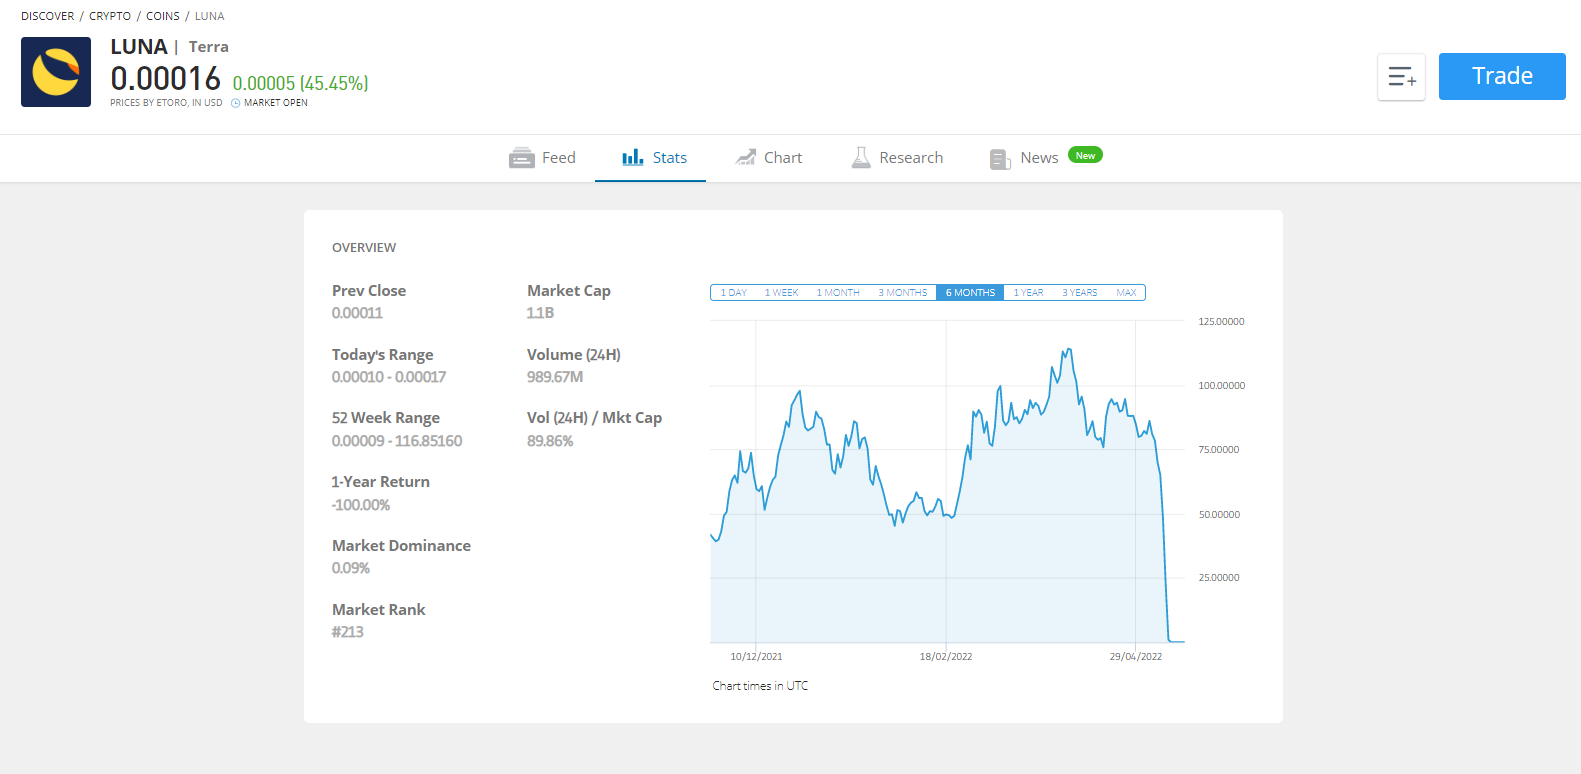This screenshot has width=1581, height=774.
Task: Open the Chart tab
Action: point(769,158)
